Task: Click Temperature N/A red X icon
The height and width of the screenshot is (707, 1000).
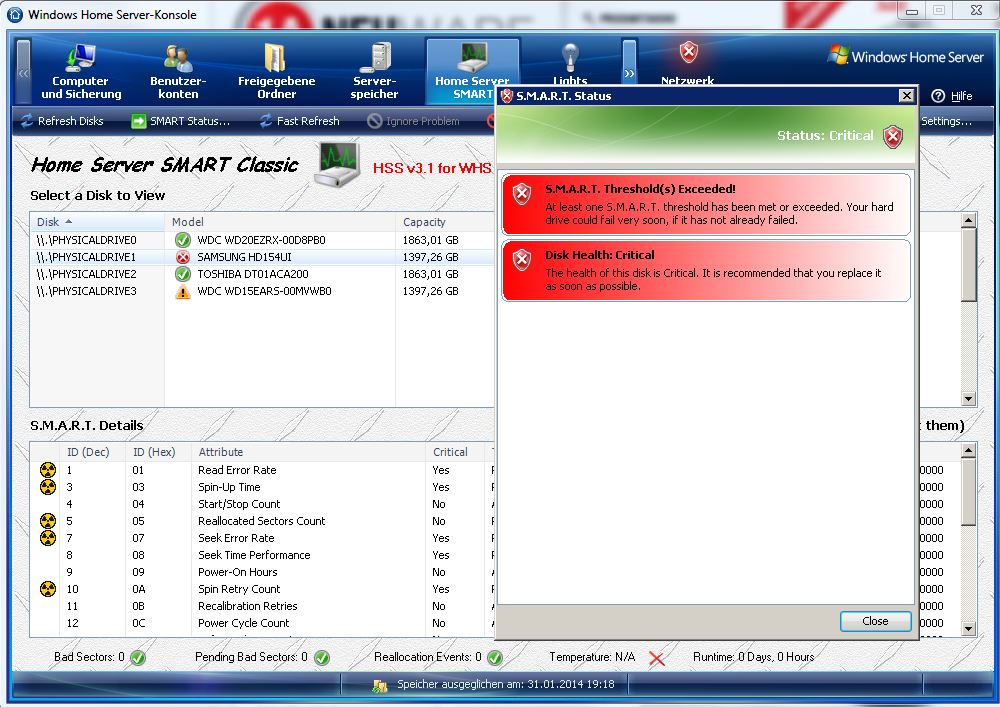Action: tap(656, 659)
